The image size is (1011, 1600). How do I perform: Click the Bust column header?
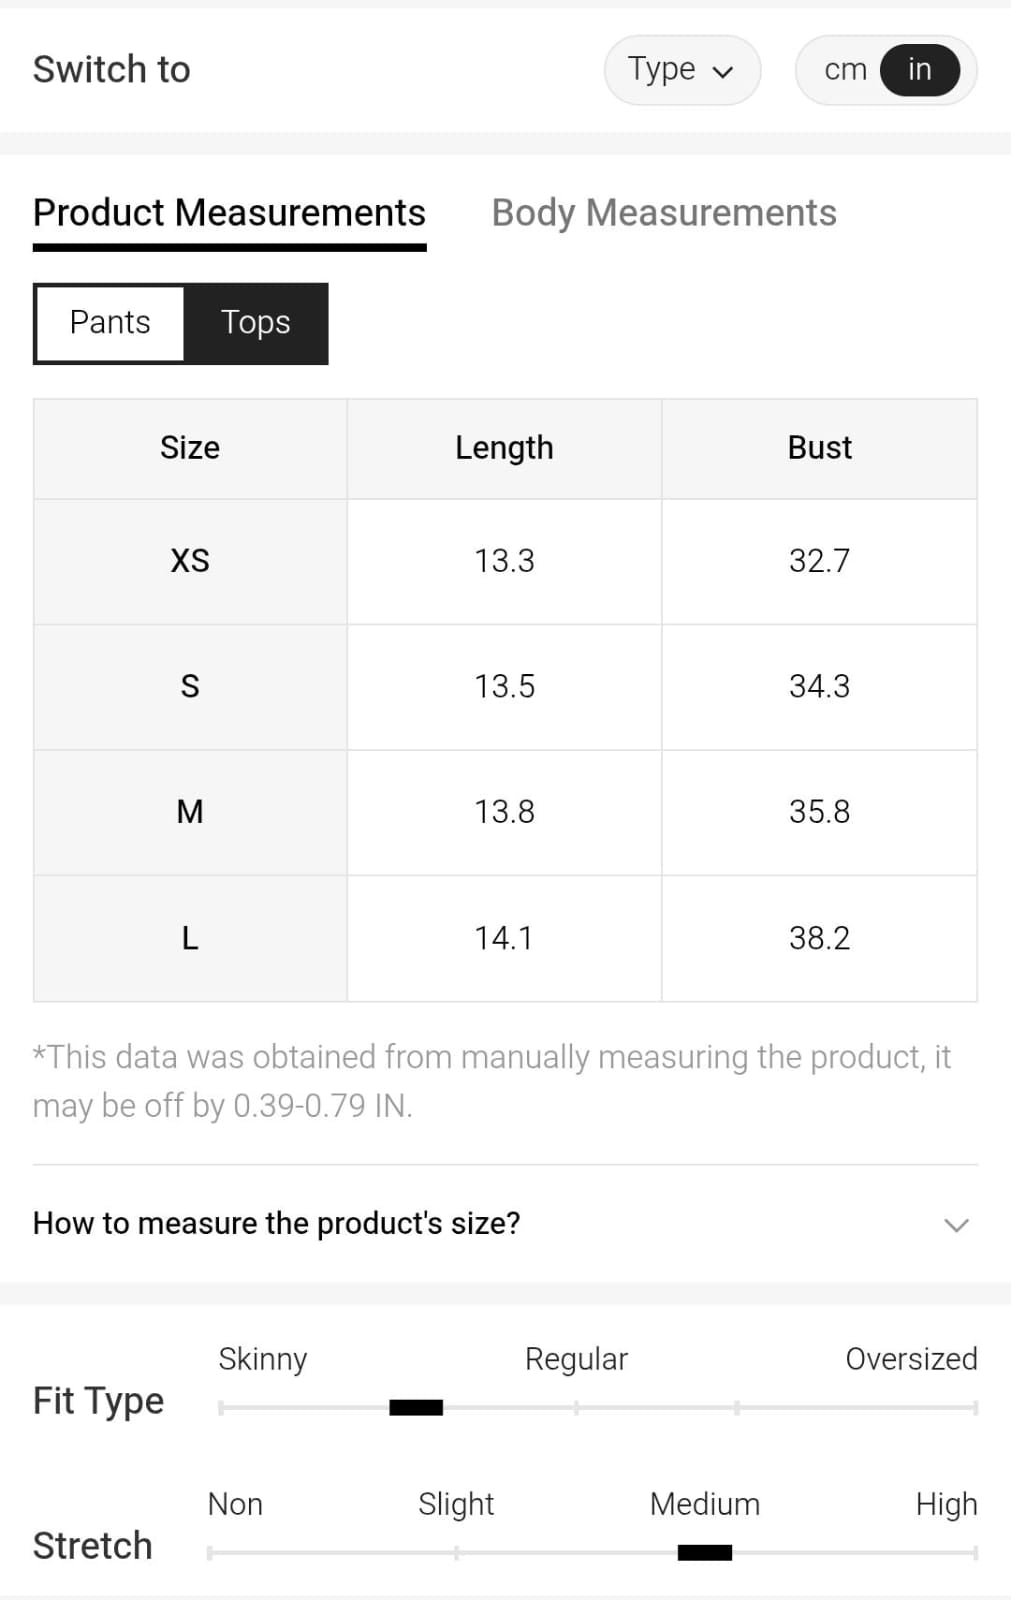pos(819,448)
